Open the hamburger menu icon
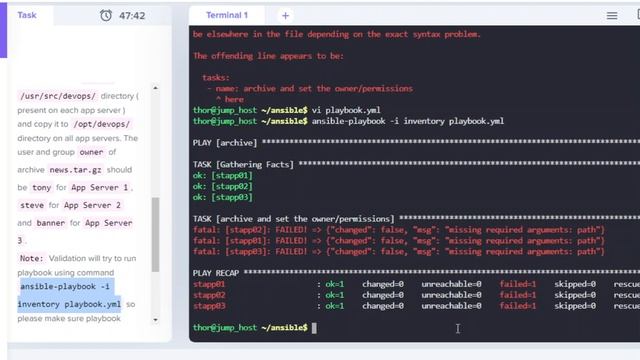The height and width of the screenshot is (360, 640). coord(611,16)
